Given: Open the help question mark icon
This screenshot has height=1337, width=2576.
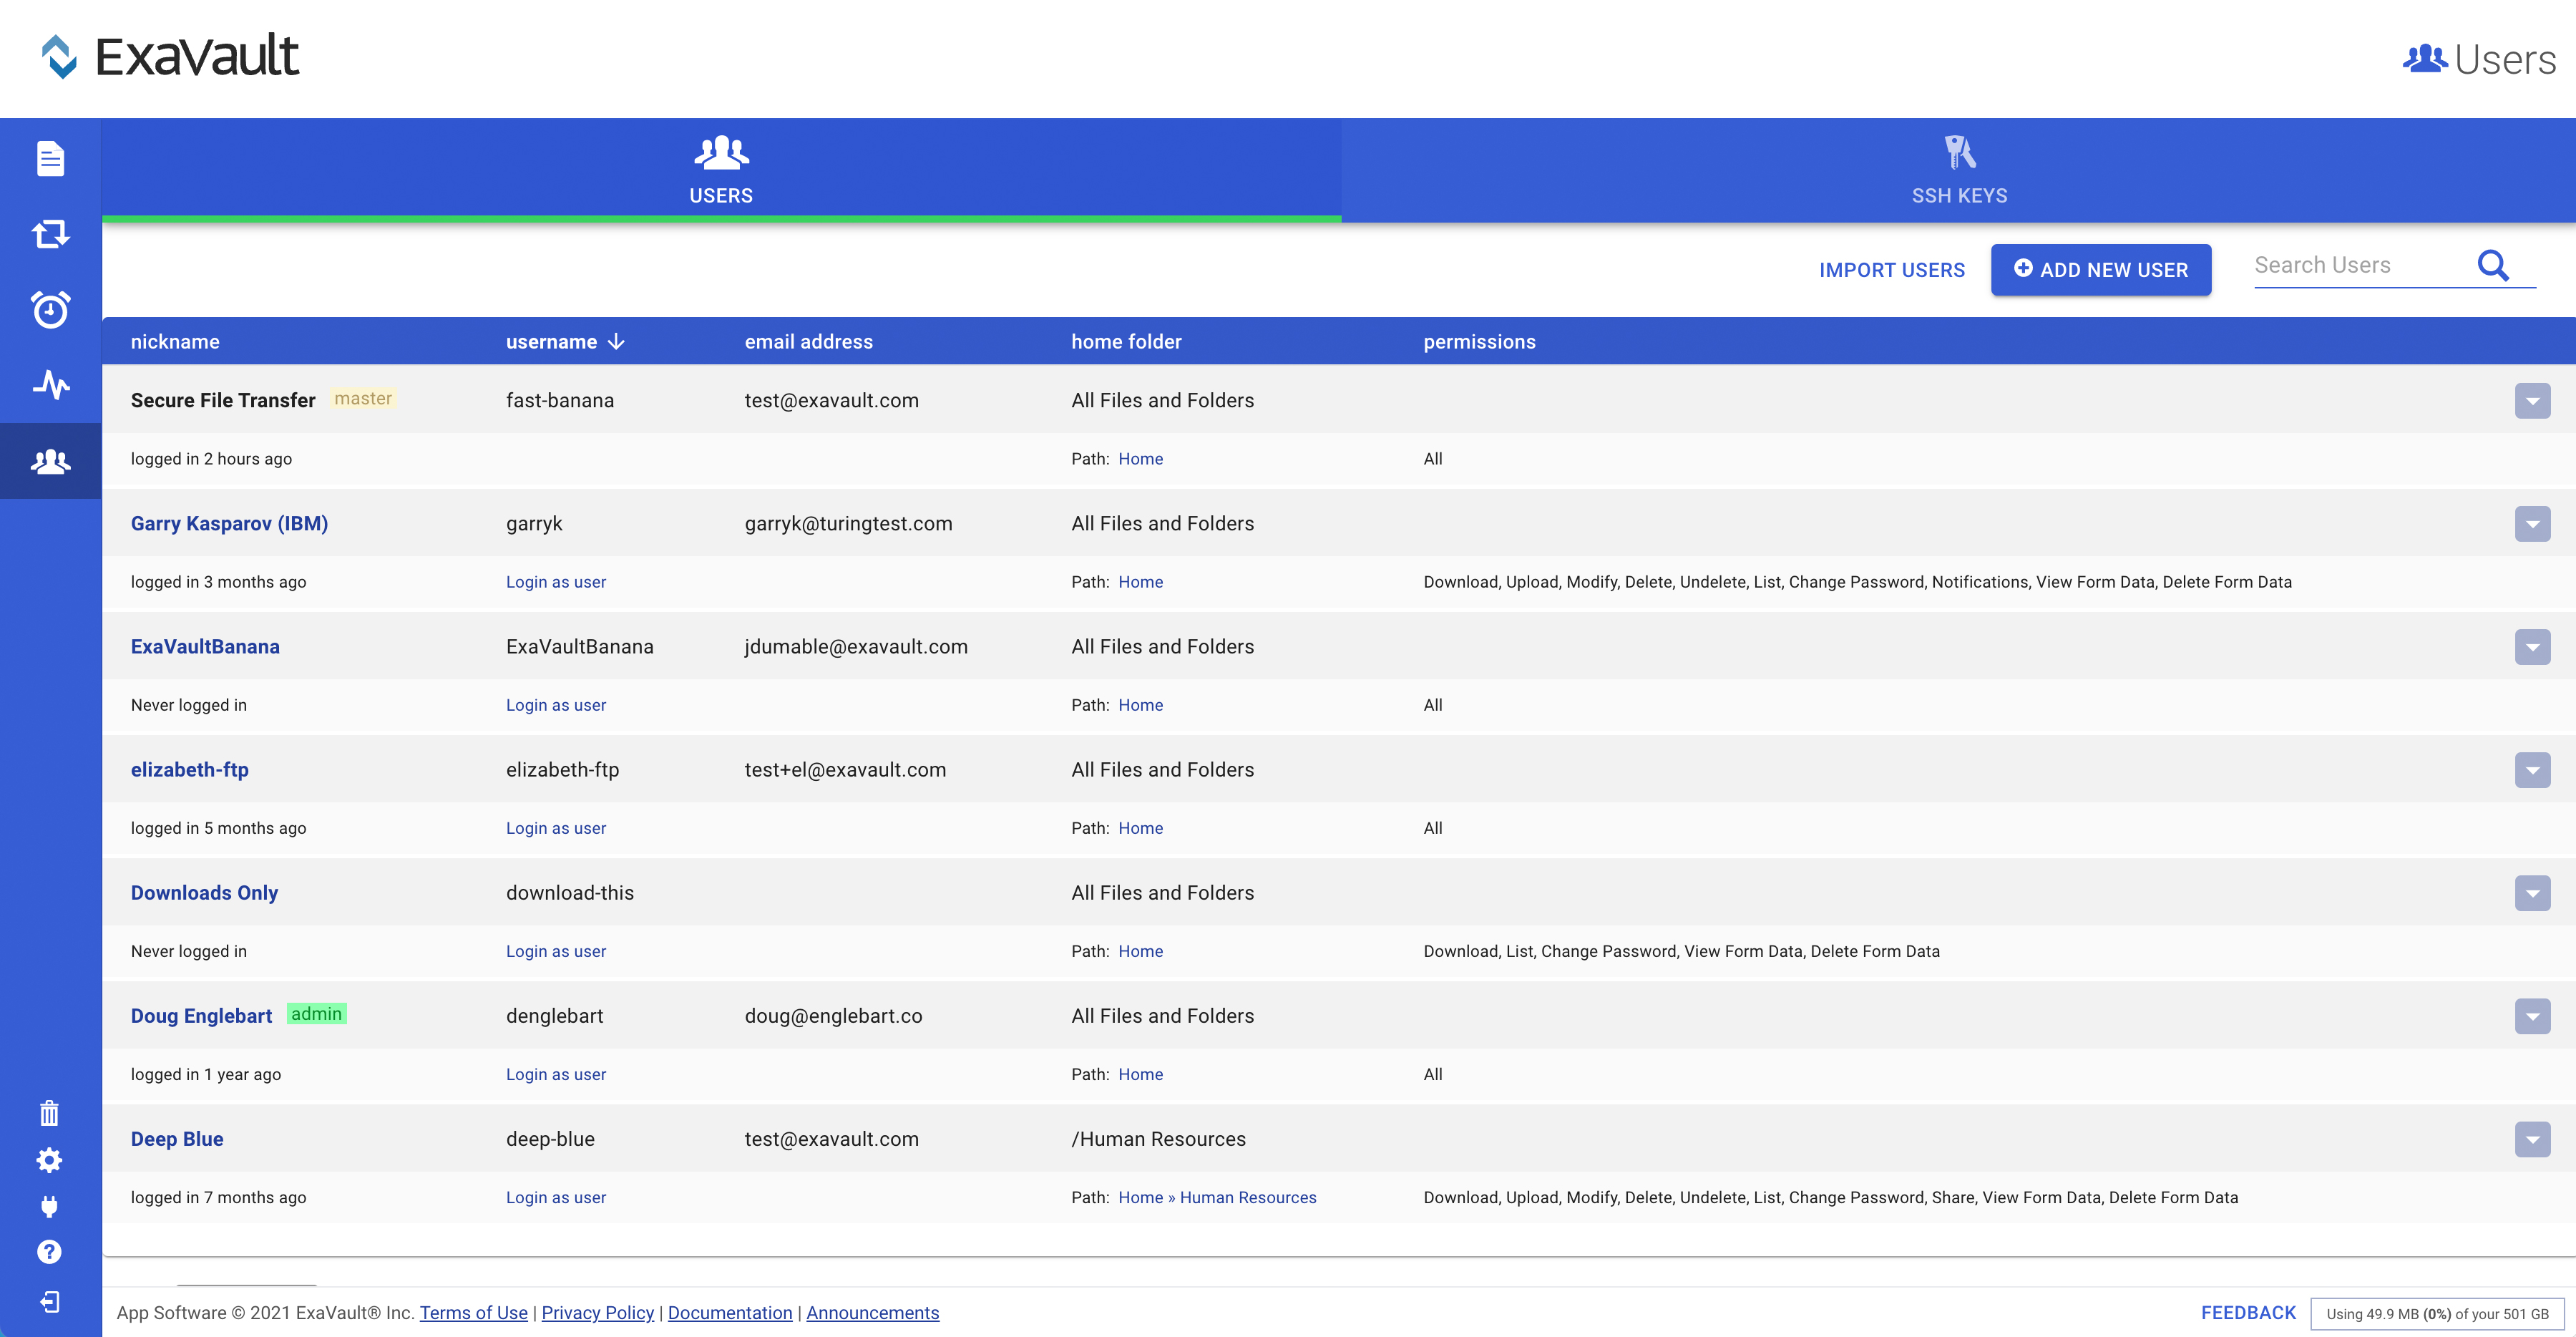Looking at the screenshot, I should click(49, 1252).
